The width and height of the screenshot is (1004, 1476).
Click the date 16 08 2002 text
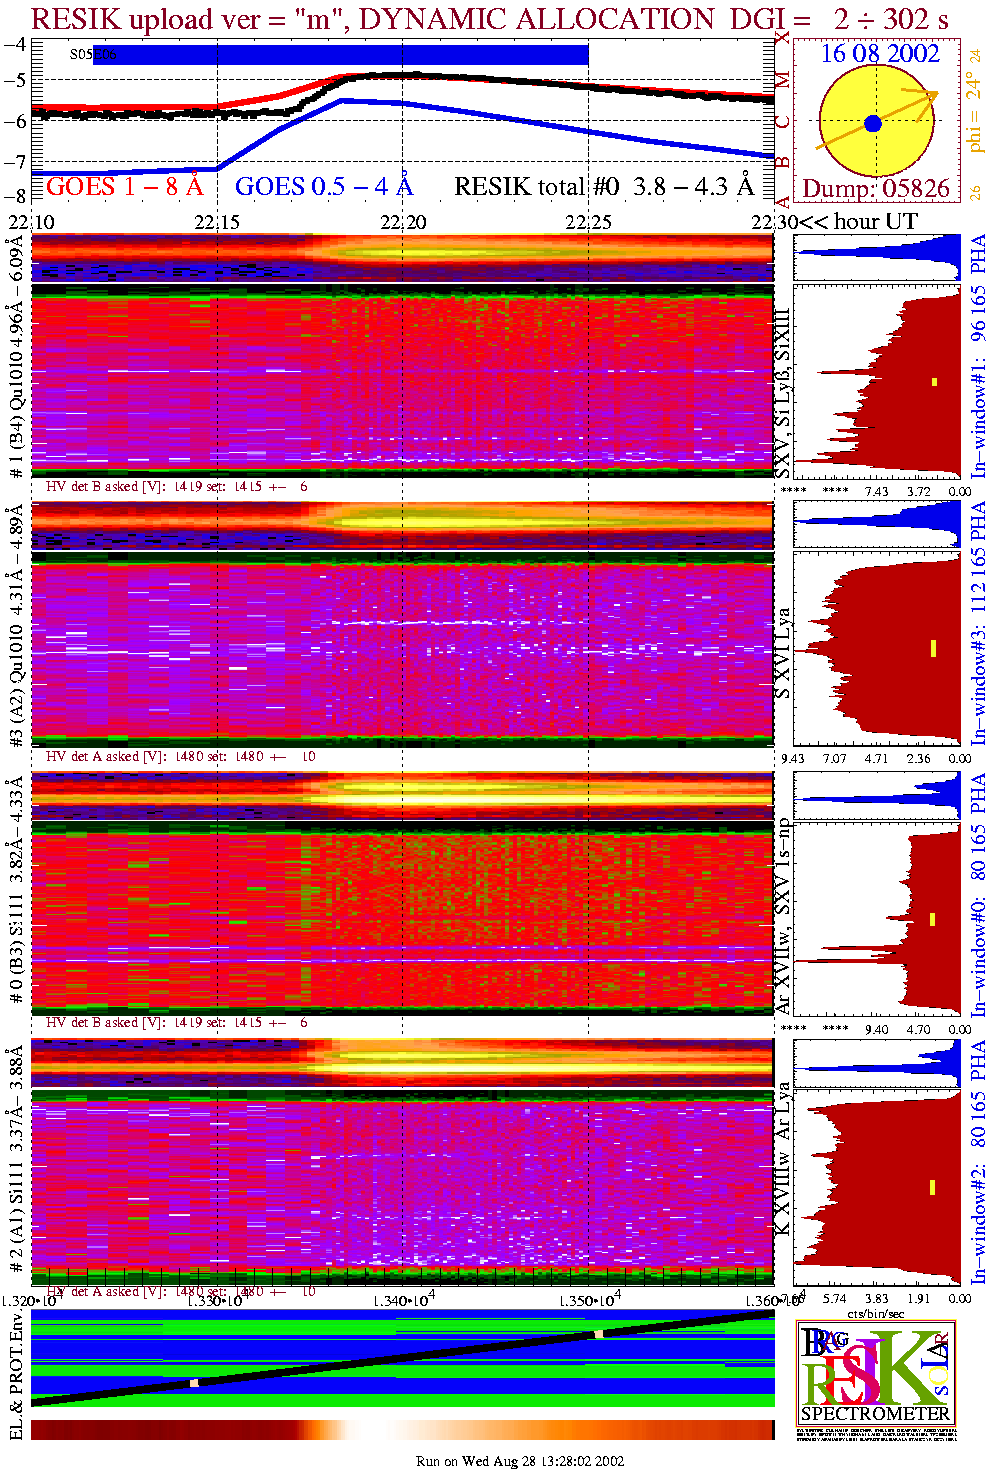(x=880, y=54)
